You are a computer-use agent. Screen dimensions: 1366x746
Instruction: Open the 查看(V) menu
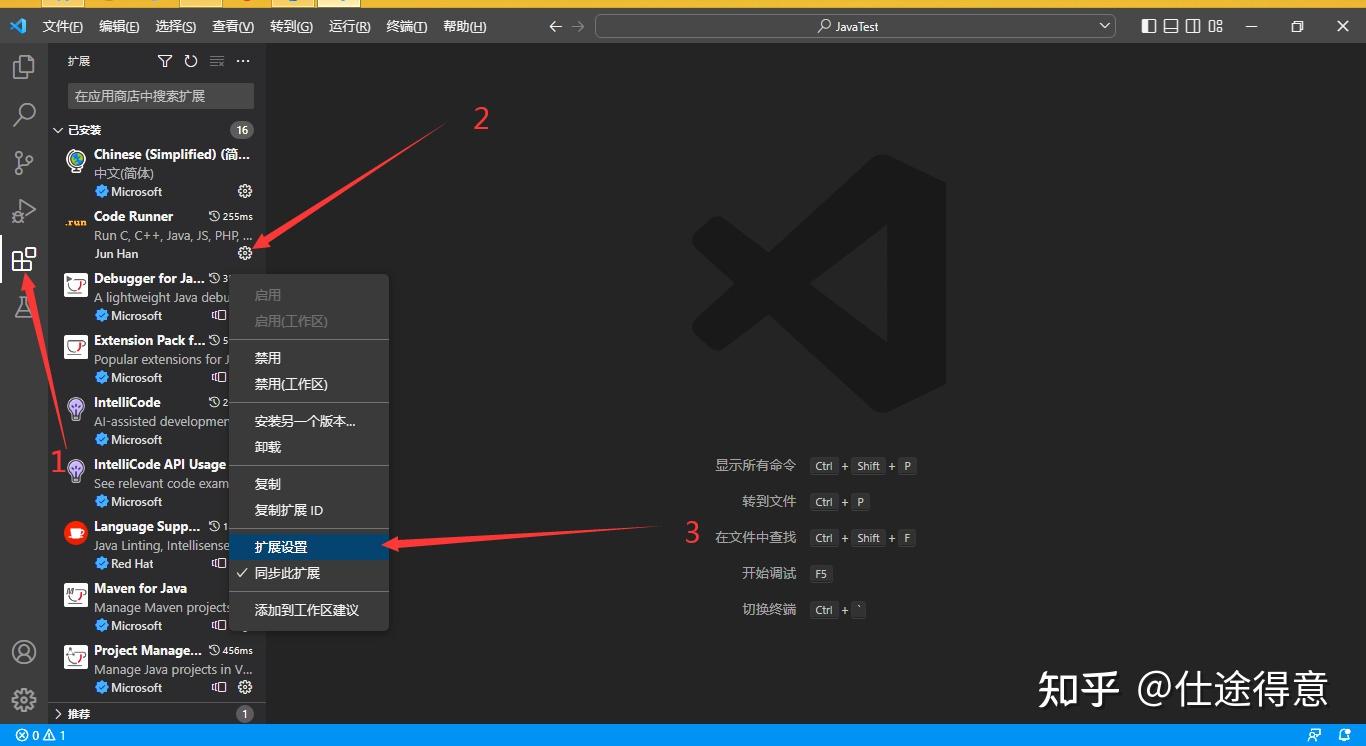[234, 27]
